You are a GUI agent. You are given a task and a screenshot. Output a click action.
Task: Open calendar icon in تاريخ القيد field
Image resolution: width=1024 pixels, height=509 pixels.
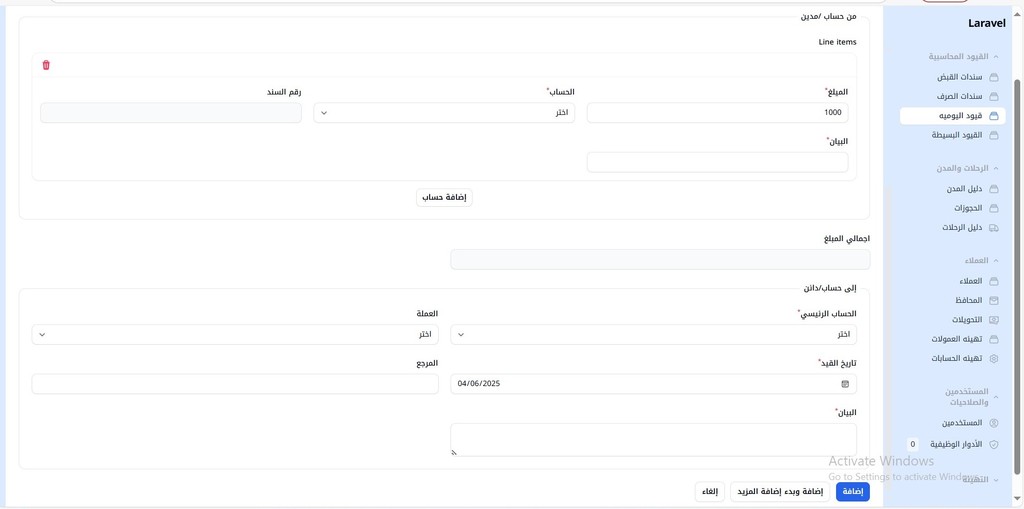coord(845,384)
